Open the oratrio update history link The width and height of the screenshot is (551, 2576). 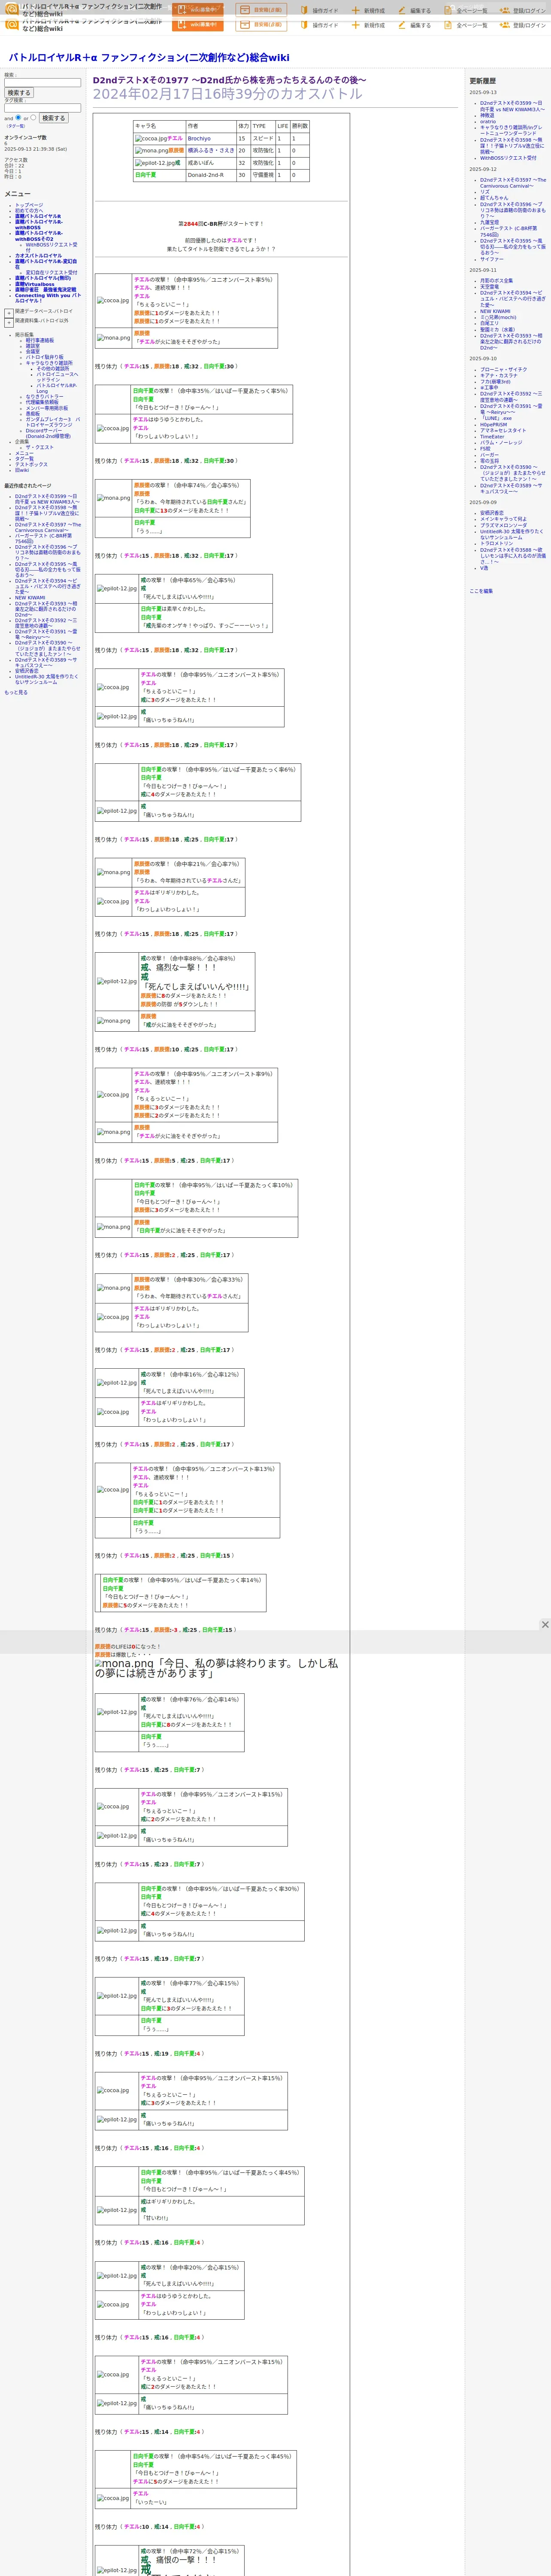tap(487, 122)
